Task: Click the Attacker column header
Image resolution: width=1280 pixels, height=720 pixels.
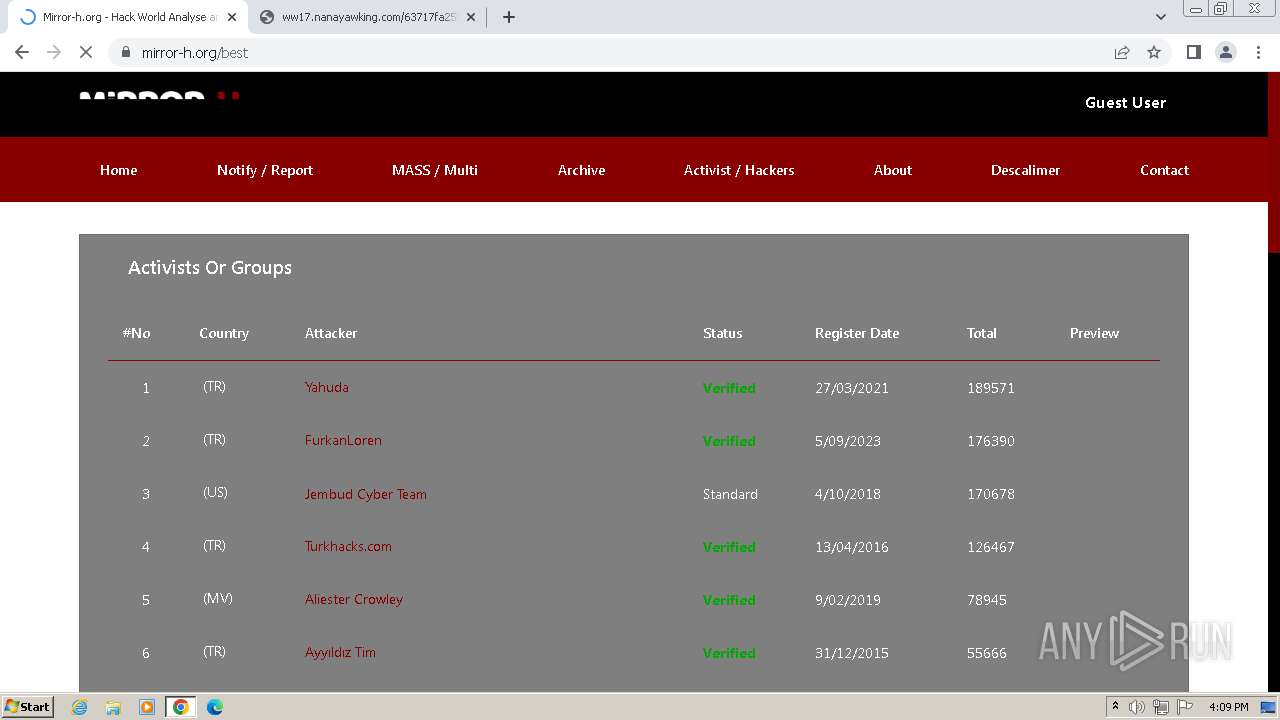Action: point(331,333)
